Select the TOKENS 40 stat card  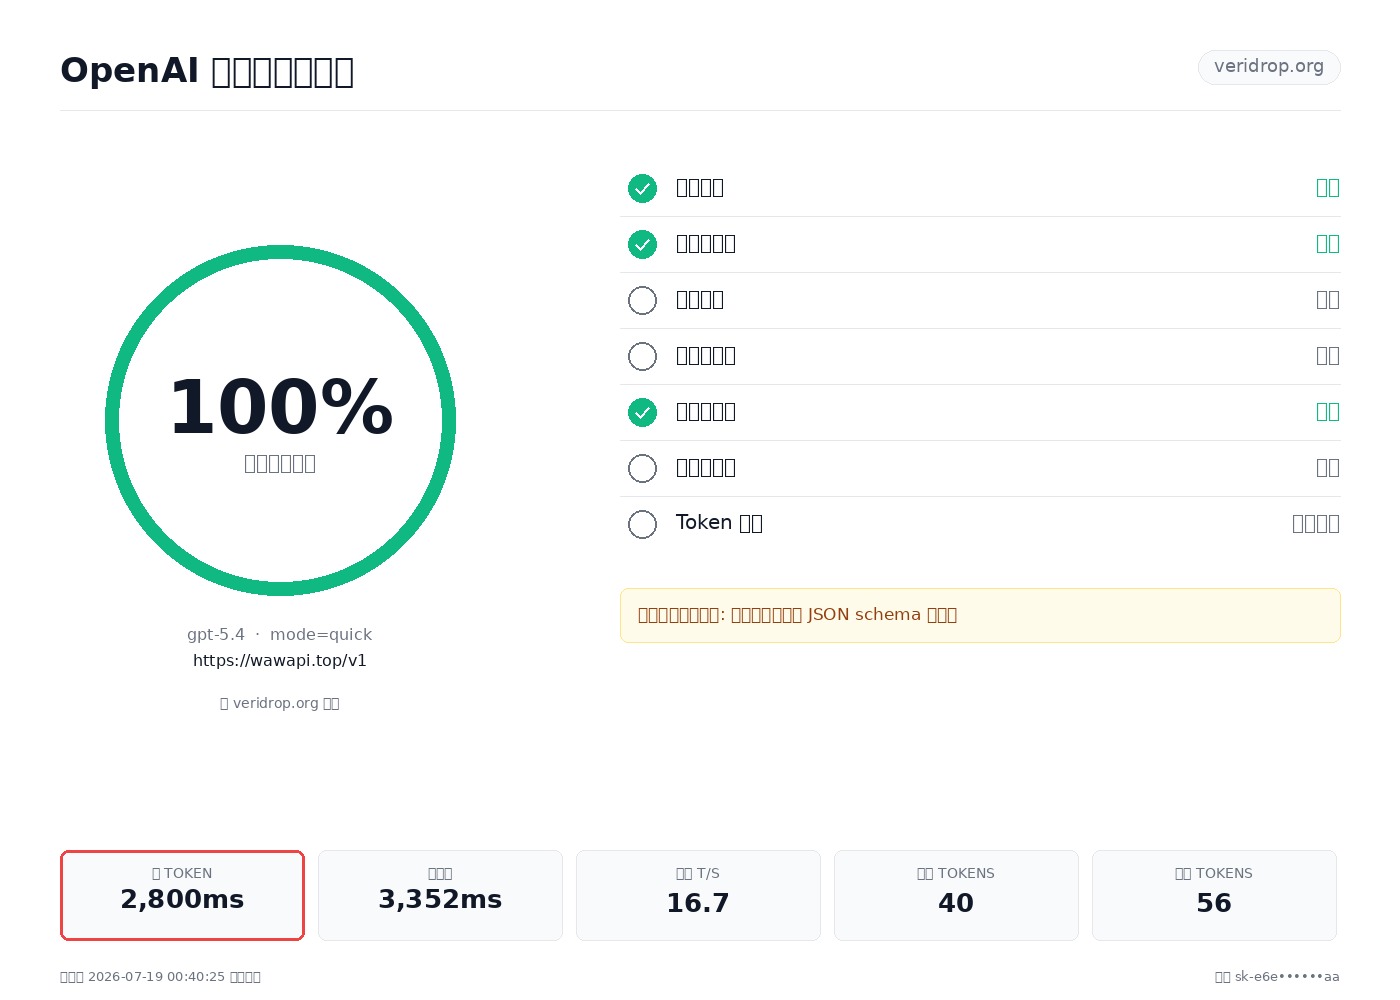click(956, 895)
